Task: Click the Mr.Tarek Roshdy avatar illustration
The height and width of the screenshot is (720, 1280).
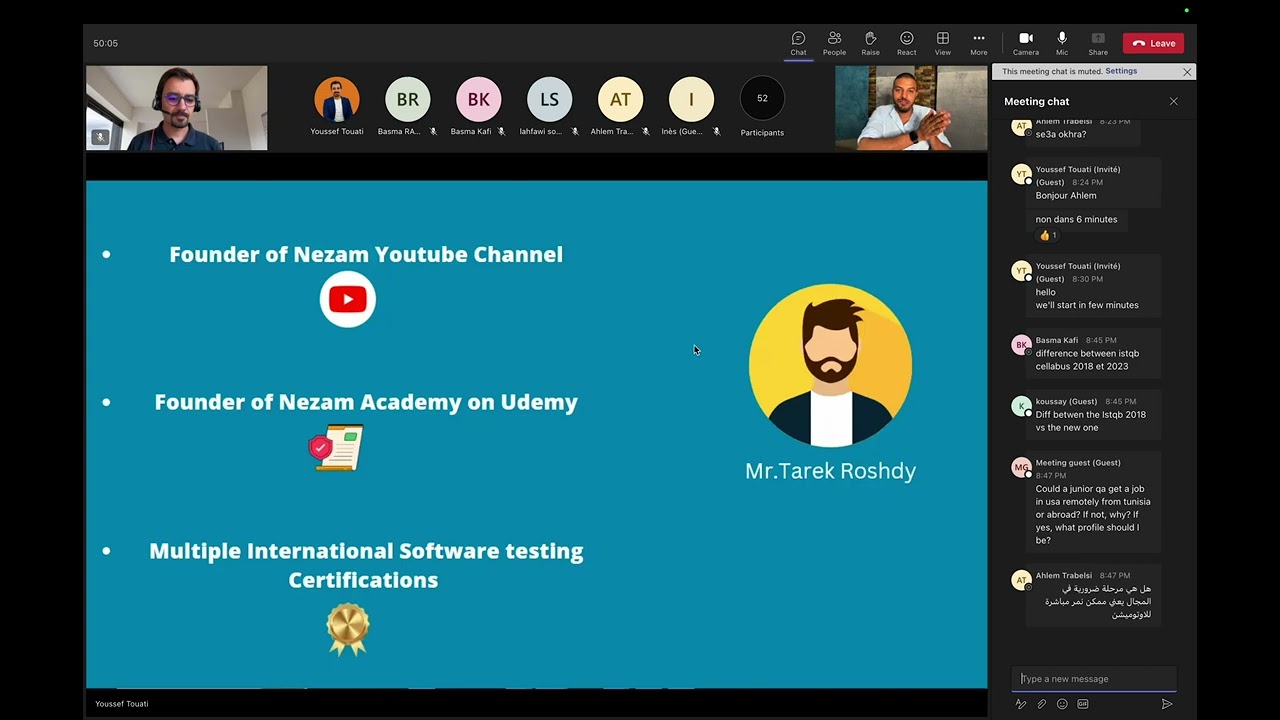Action: click(830, 365)
